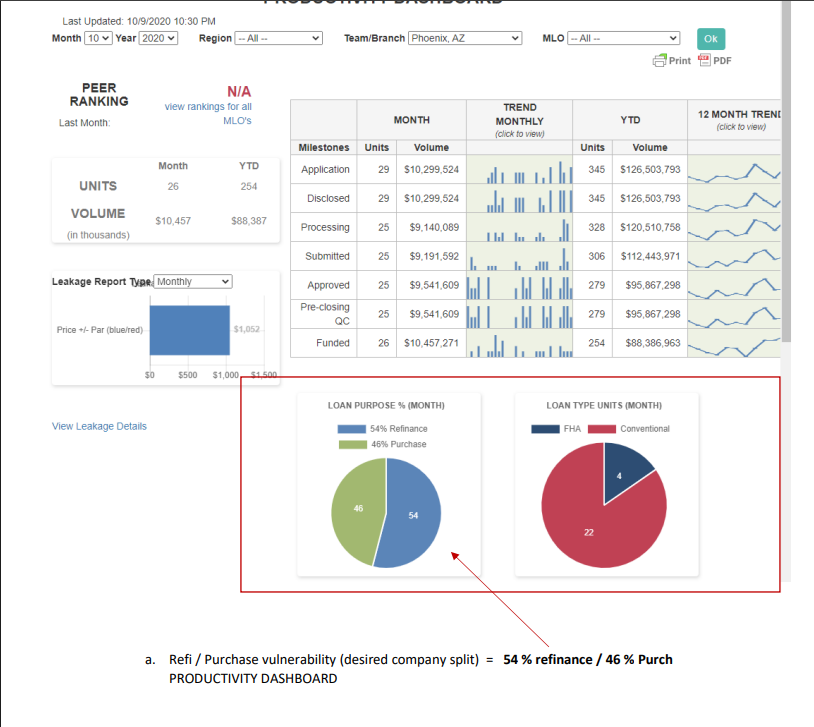Click the Application milestone label

tap(325, 169)
